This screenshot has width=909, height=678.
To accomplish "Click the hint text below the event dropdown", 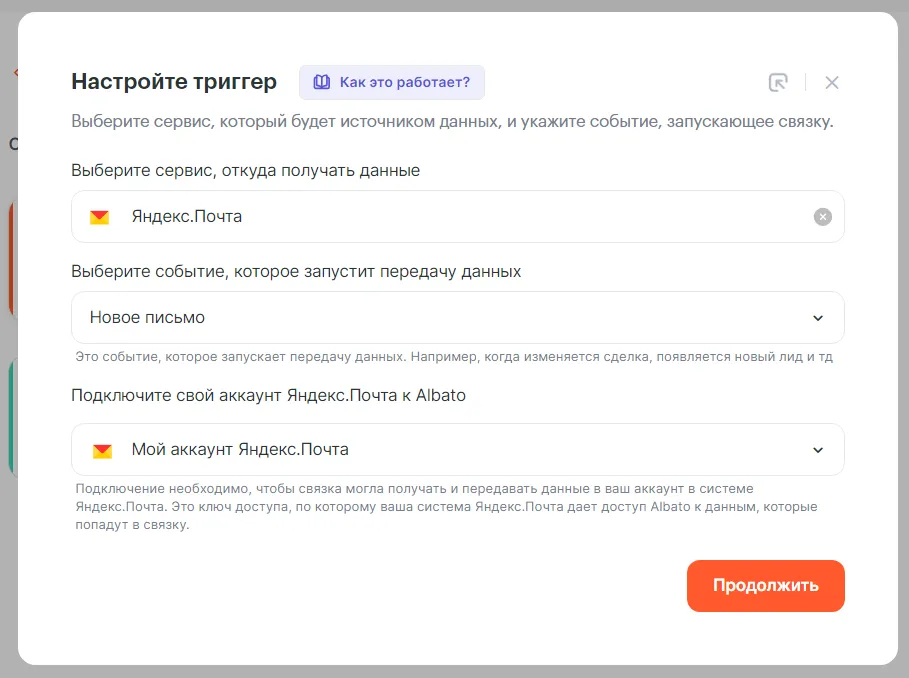I will (454, 356).
